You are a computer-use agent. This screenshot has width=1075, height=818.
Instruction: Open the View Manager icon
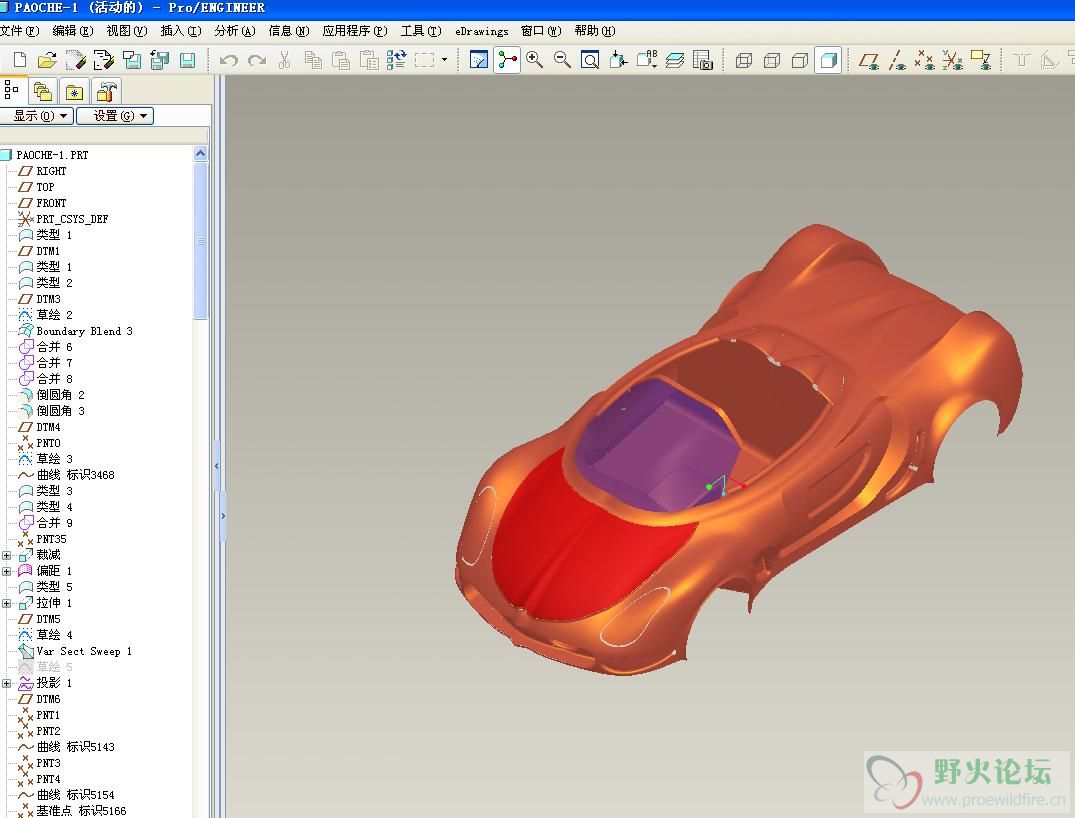point(703,60)
